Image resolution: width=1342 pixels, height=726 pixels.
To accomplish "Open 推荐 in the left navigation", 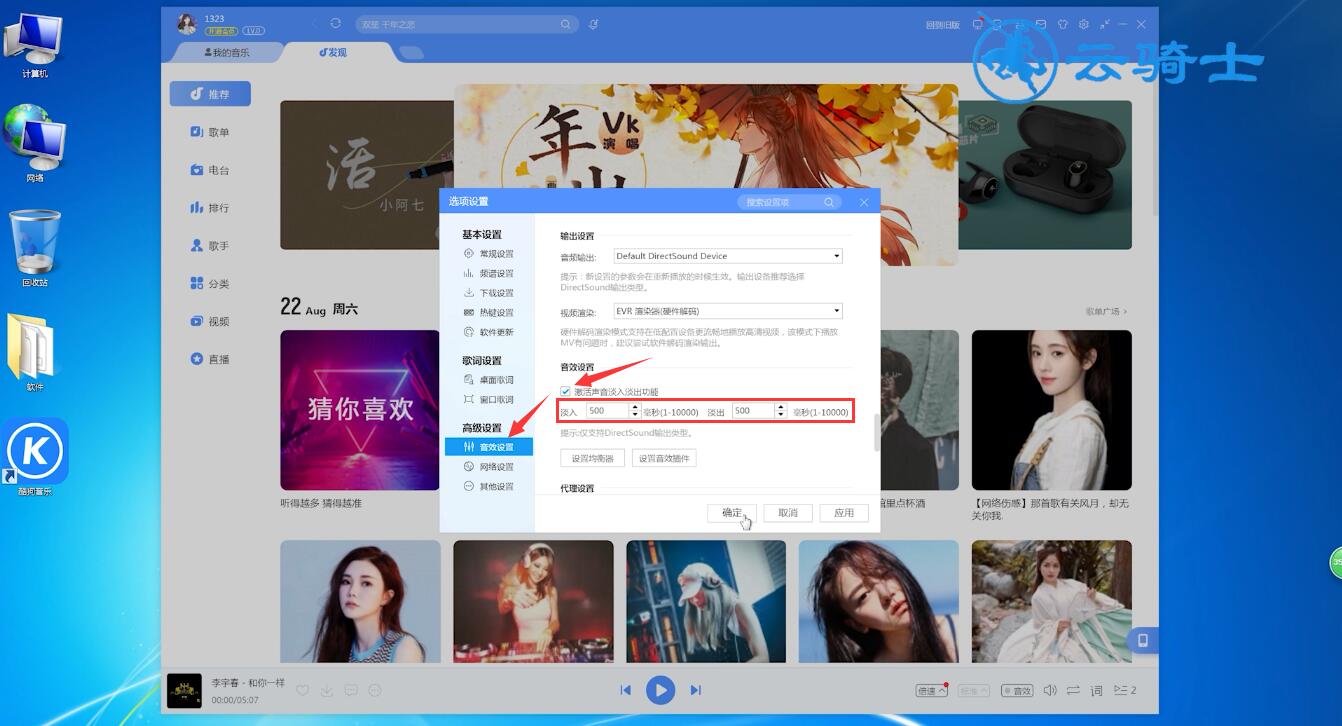I will click(210, 94).
